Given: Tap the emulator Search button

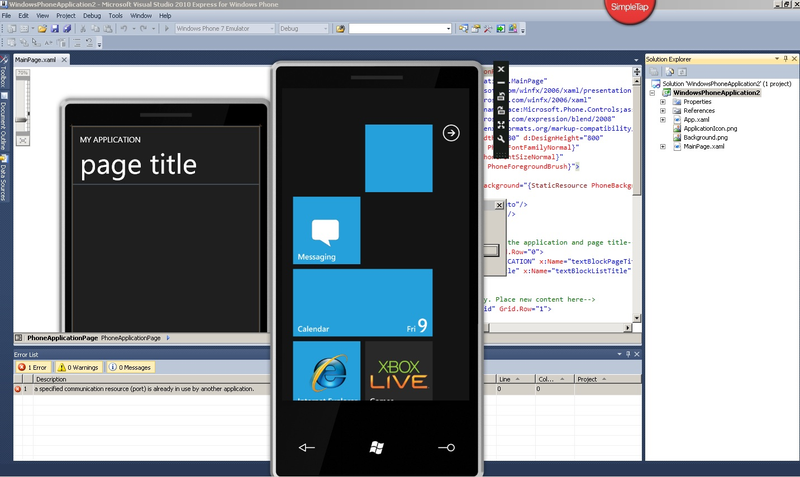Looking at the screenshot, I should coord(446,447).
